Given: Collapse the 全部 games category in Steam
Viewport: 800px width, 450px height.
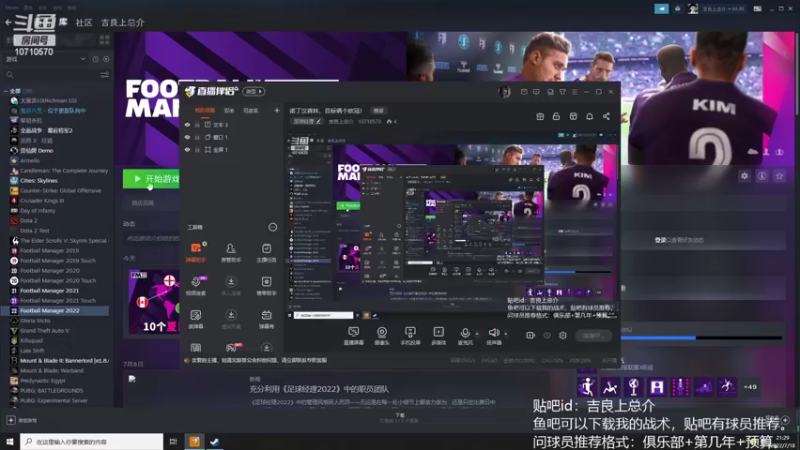Looking at the screenshot, I should tap(6, 91).
